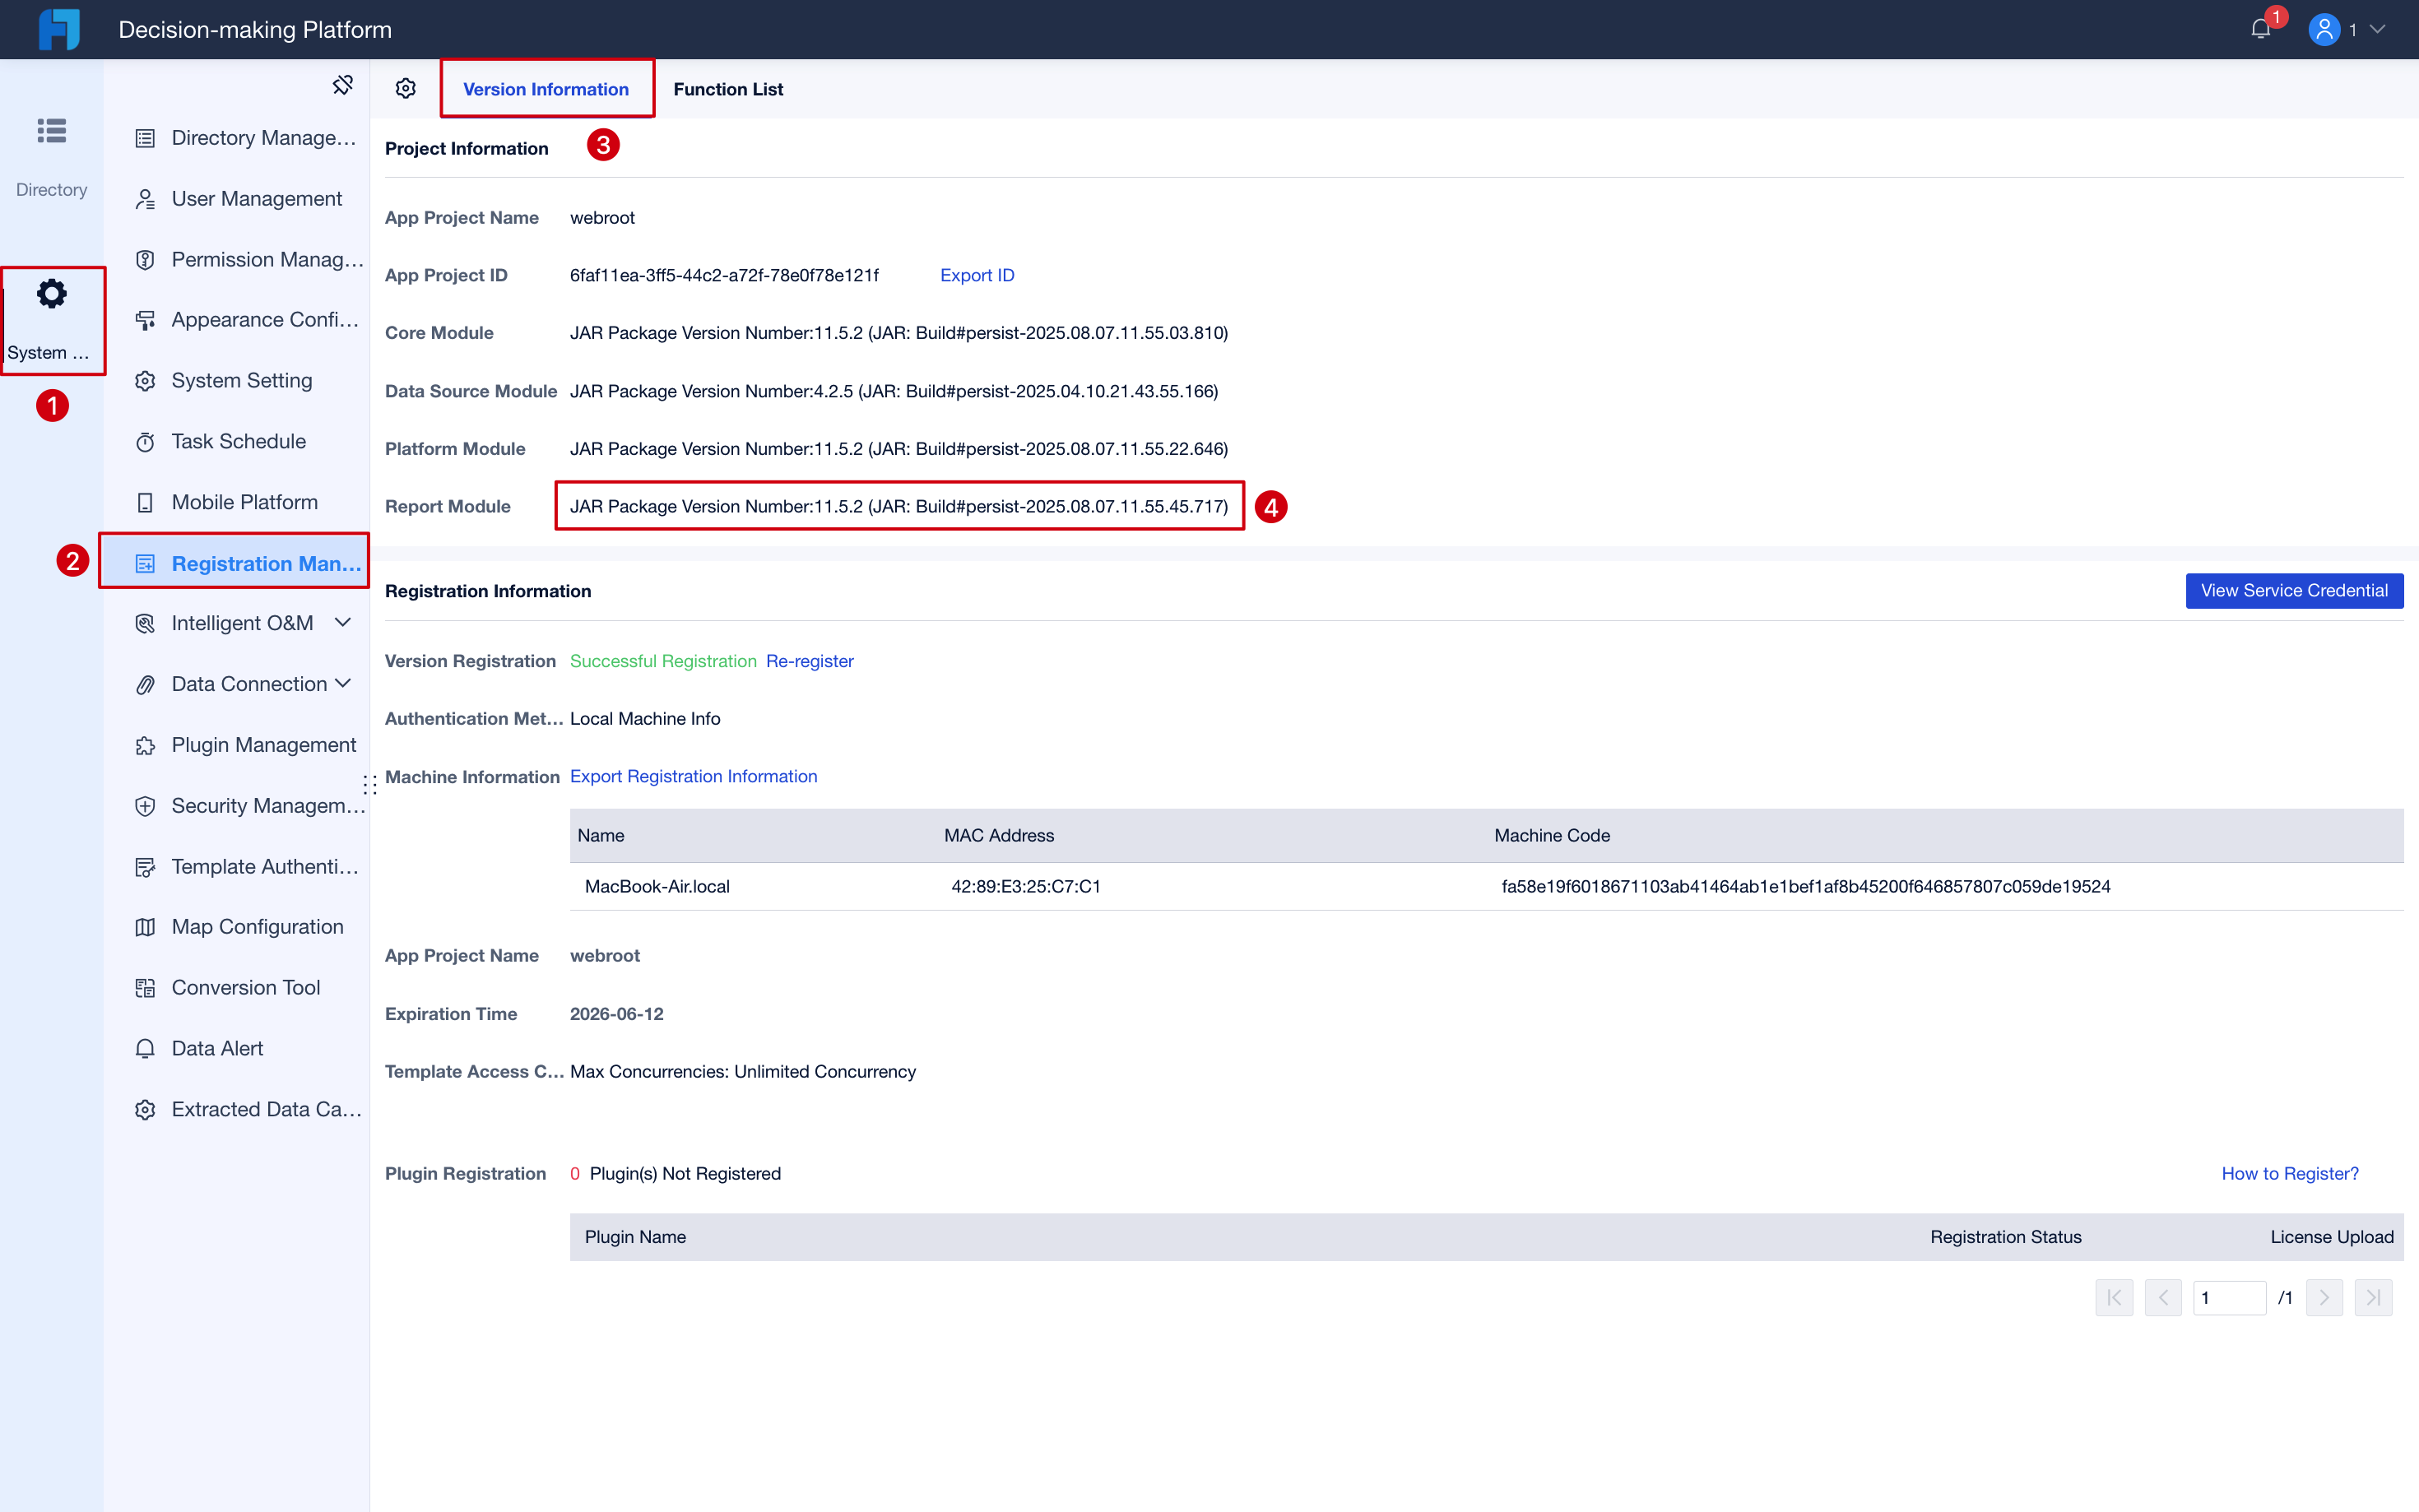Open Map Configuration menu item
The image size is (2419, 1512).
(x=238, y=927)
